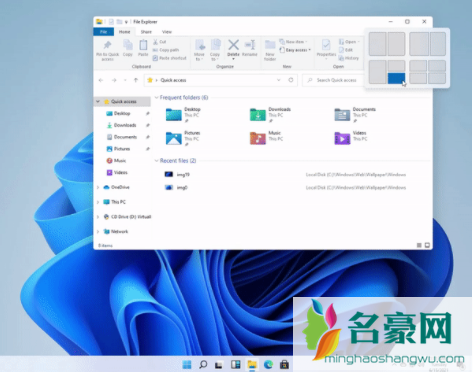Create a New folder from ribbon
This screenshot has height=372, width=473.
(270, 50)
